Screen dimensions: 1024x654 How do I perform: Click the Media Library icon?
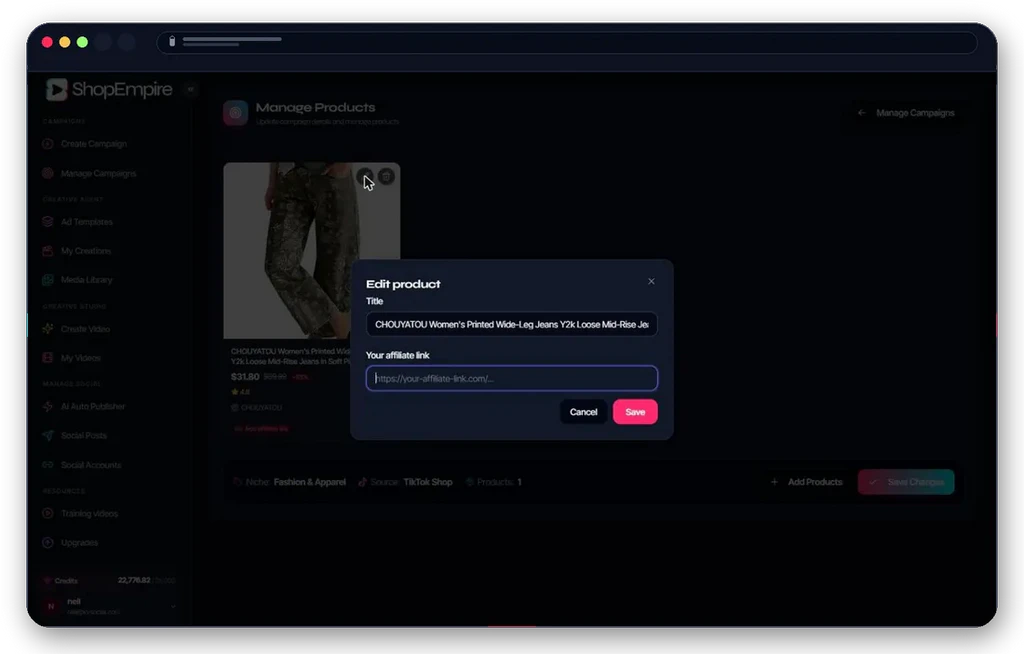(x=48, y=280)
